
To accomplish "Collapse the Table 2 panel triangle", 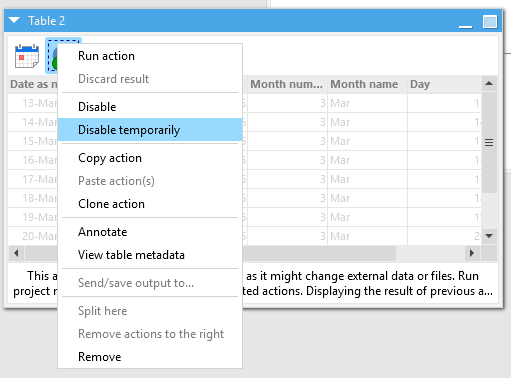I will [x=14, y=20].
